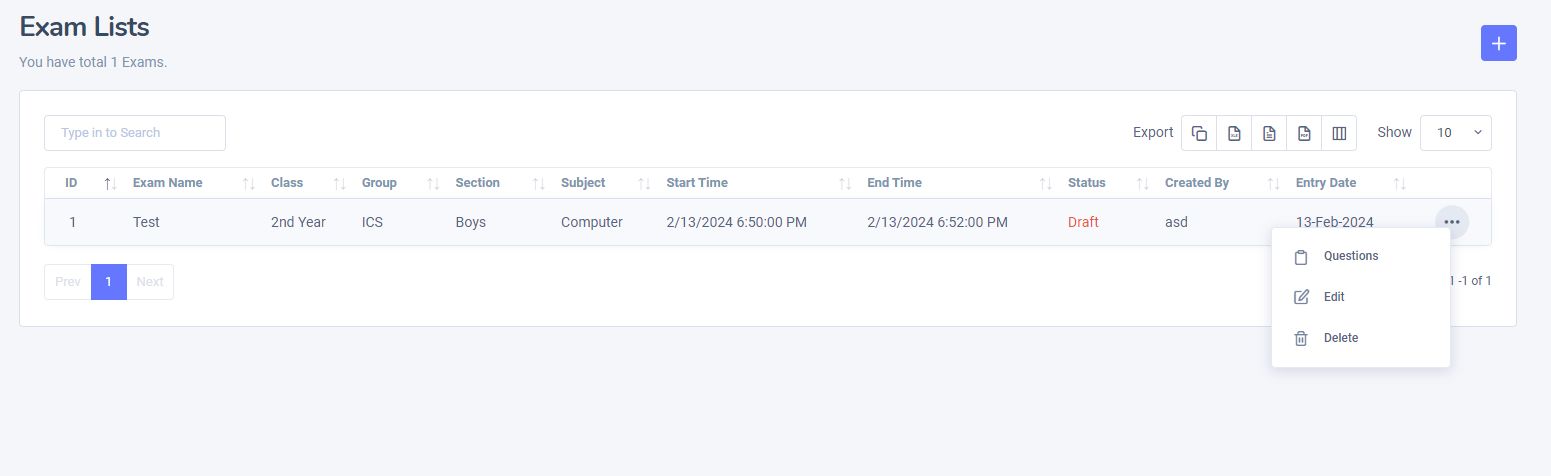This screenshot has height=476, width=1551.
Task: Export the table as Excel XLS
Action: tap(1234, 133)
